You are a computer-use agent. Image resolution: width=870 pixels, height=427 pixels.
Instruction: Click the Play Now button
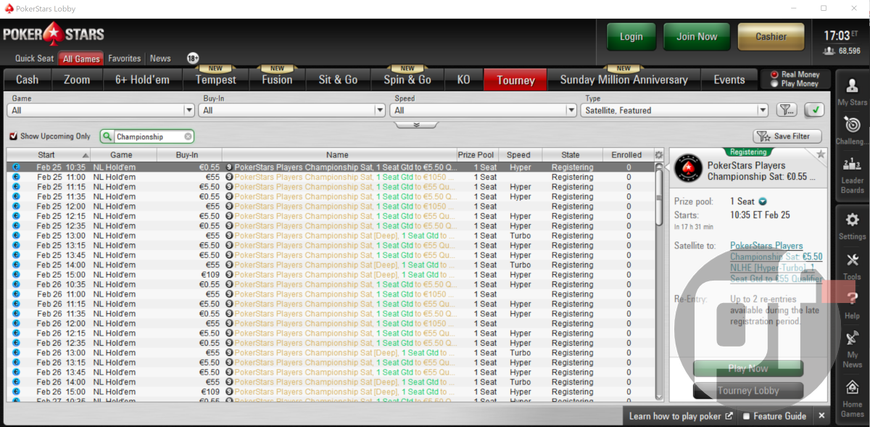pyautogui.click(x=748, y=369)
